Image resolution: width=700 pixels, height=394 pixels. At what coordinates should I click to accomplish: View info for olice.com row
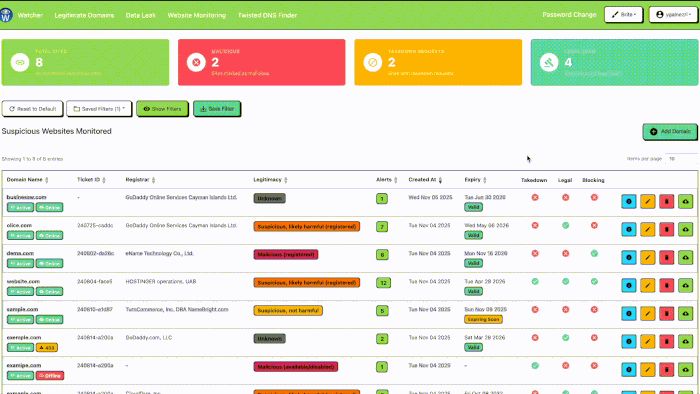point(629,229)
